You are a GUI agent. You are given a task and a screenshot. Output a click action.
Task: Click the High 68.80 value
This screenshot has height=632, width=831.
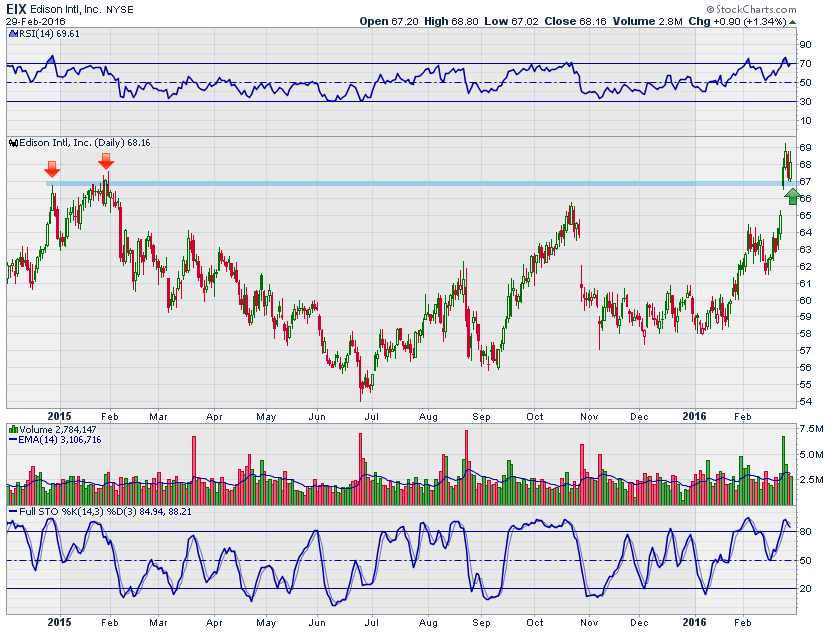click(x=451, y=22)
